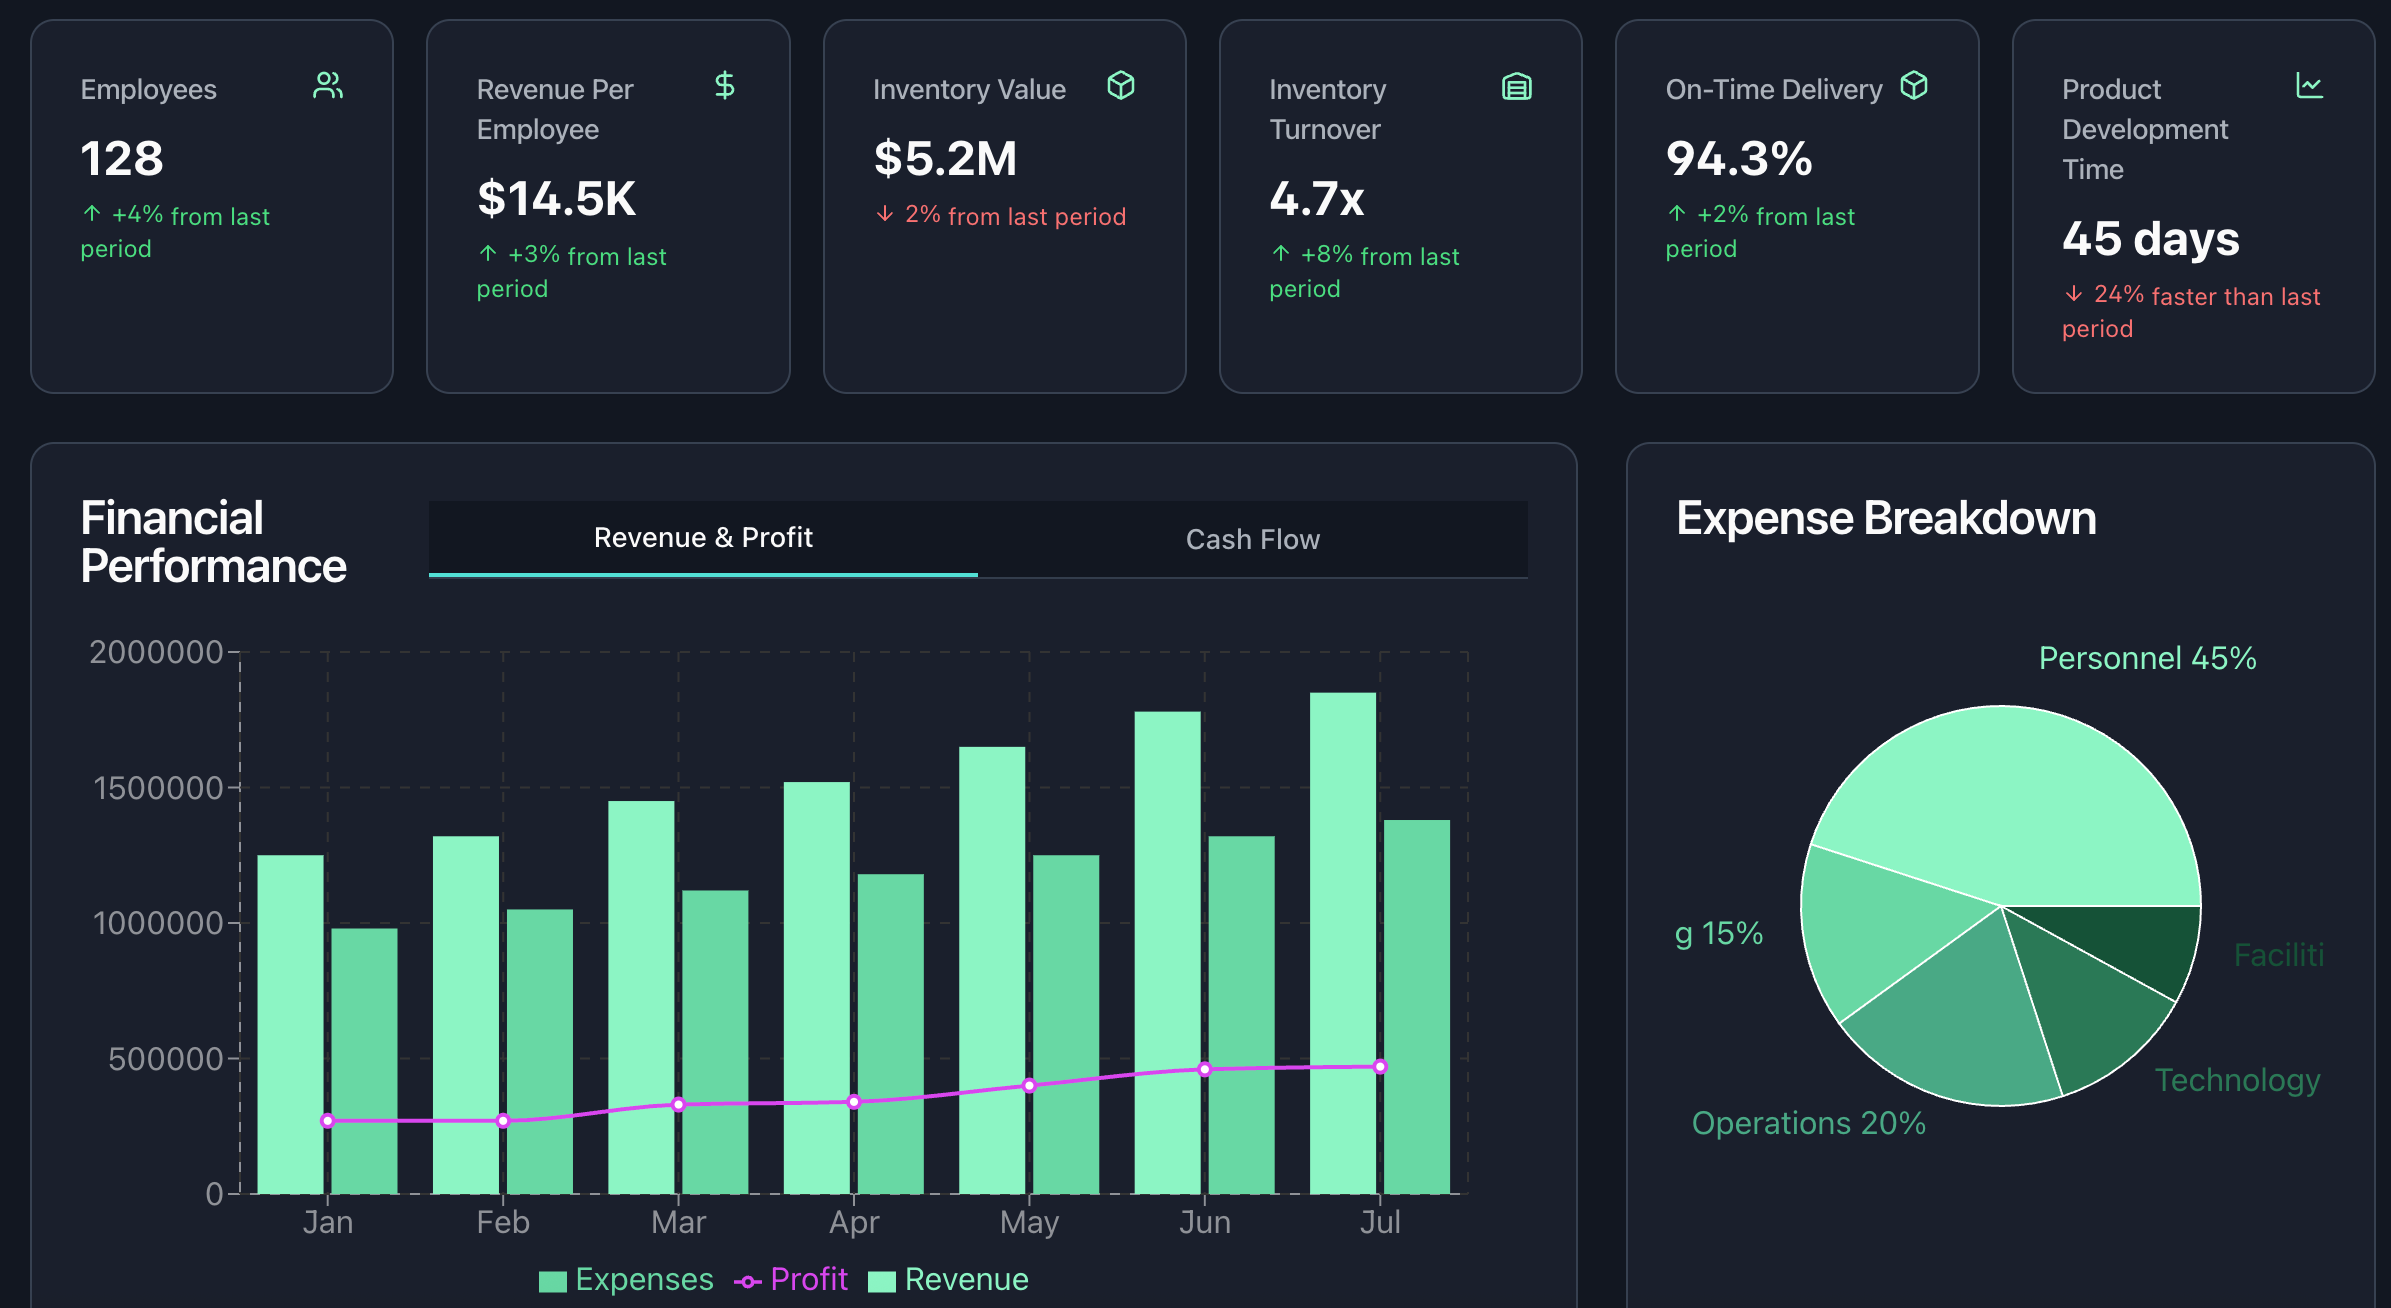2391x1308 pixels.
Task: Click the Technology pie chart label
Action: 2237,1080
